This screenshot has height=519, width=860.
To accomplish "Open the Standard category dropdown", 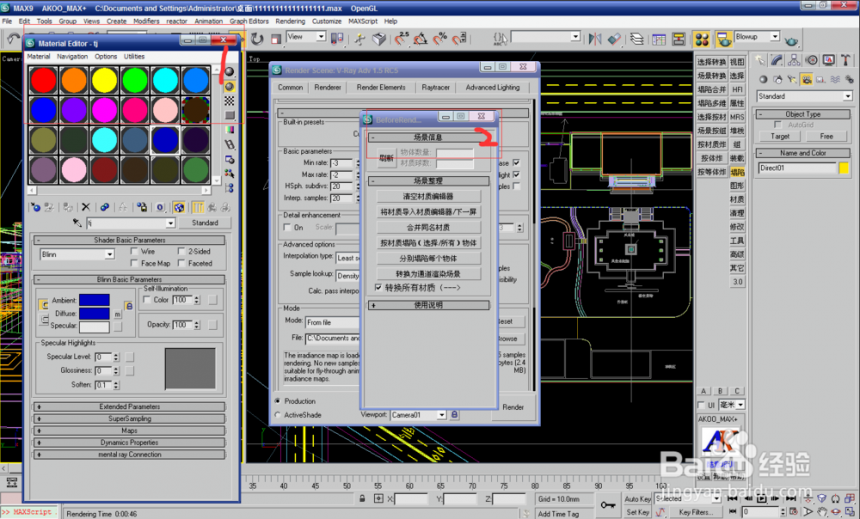I will (x=847, y=96).
